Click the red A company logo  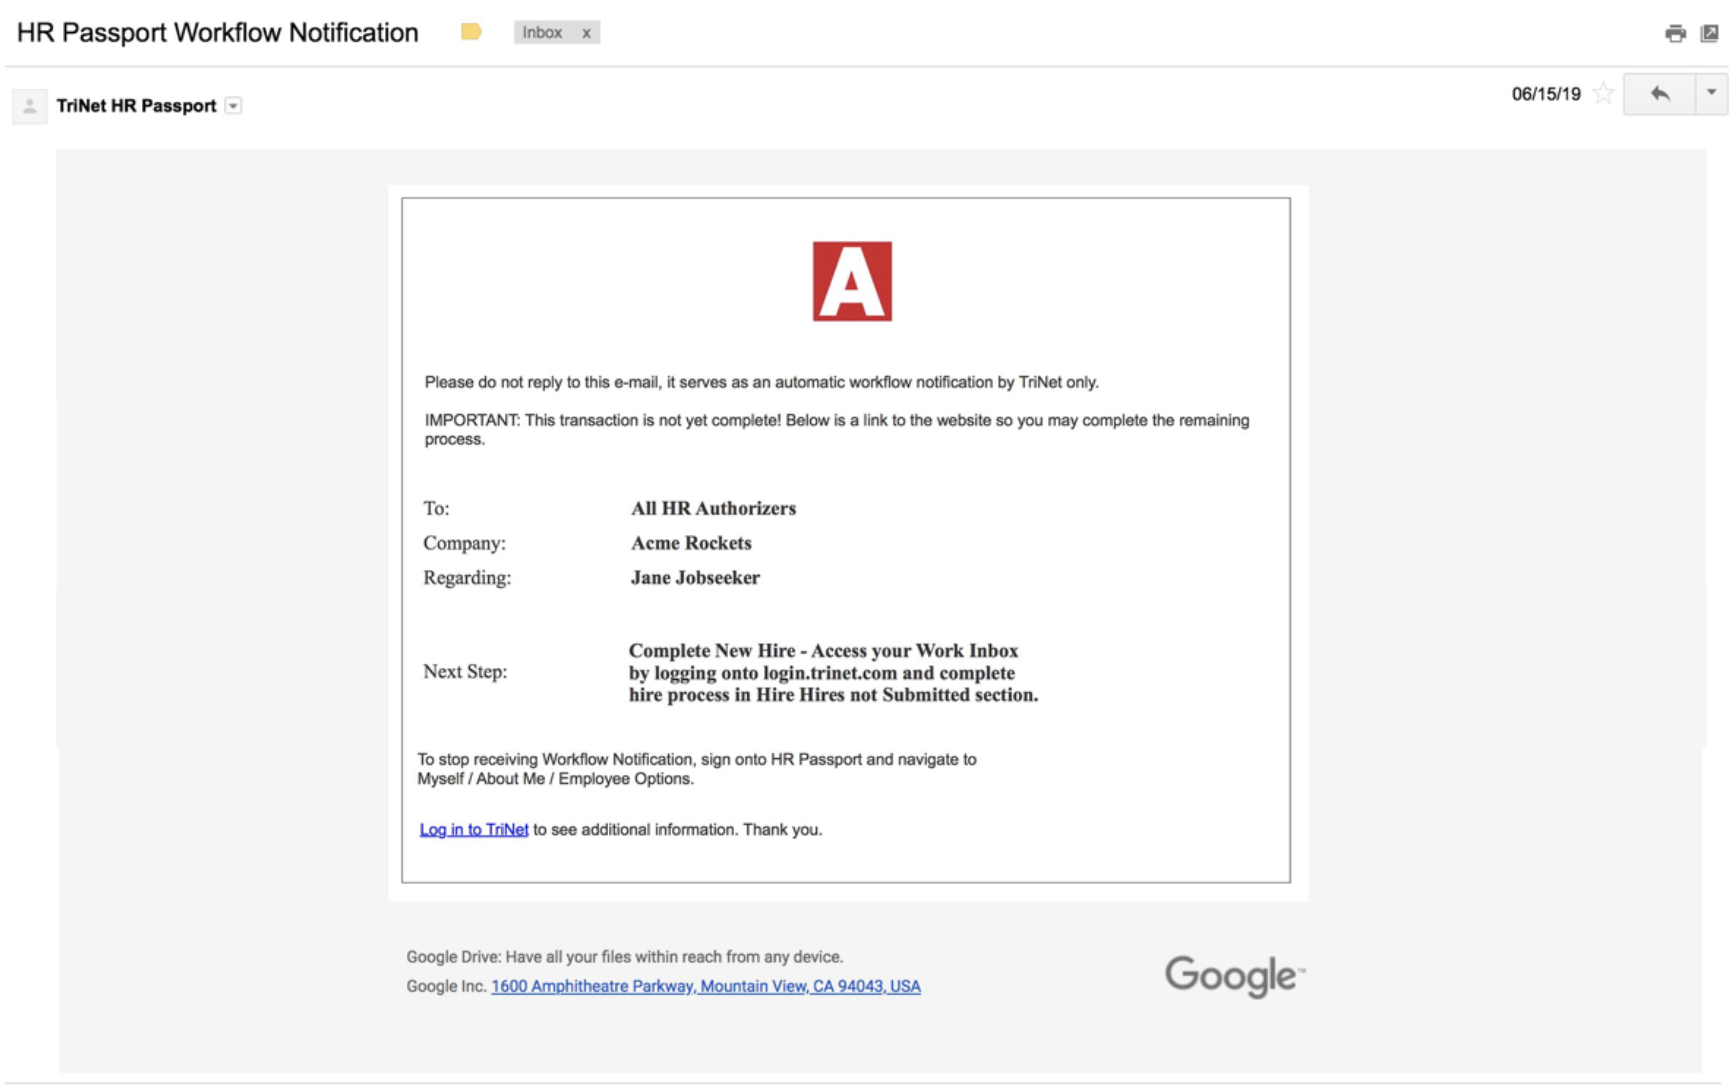tap(852, 281)
